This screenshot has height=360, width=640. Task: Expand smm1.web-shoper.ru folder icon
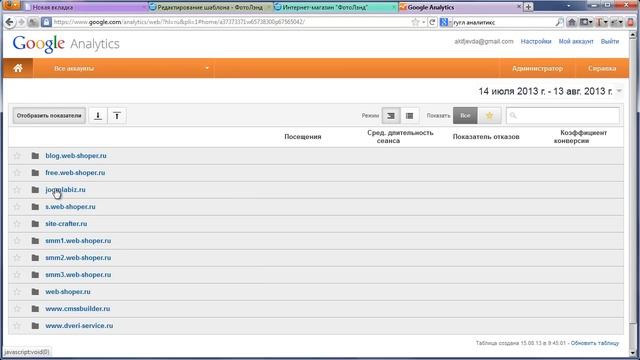click(35, 241)
